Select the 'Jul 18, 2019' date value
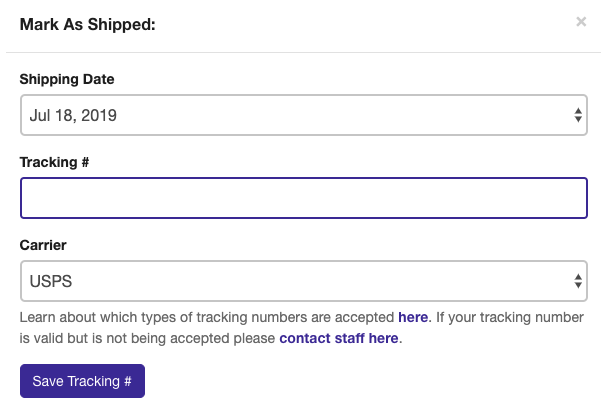Screen dimensions: 616x415 (73, 116)
